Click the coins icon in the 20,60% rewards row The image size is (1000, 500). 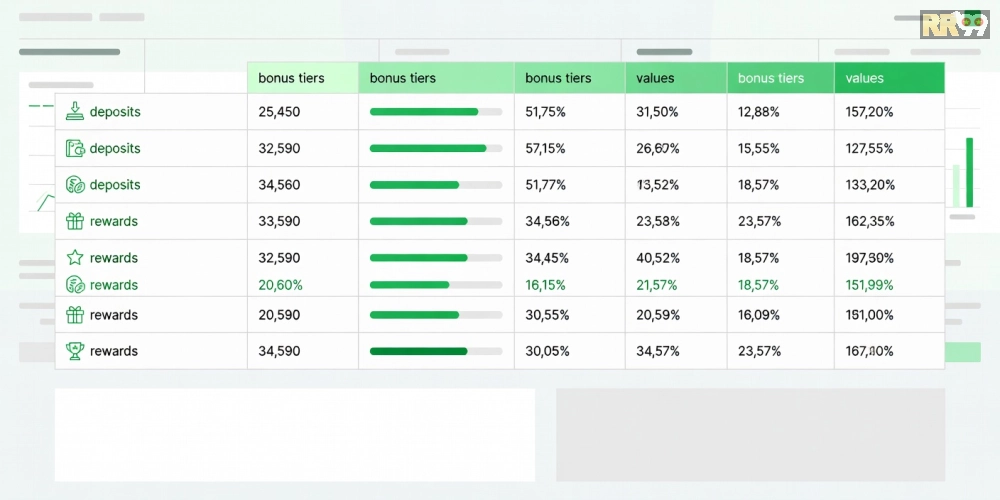tap(75, 285)
